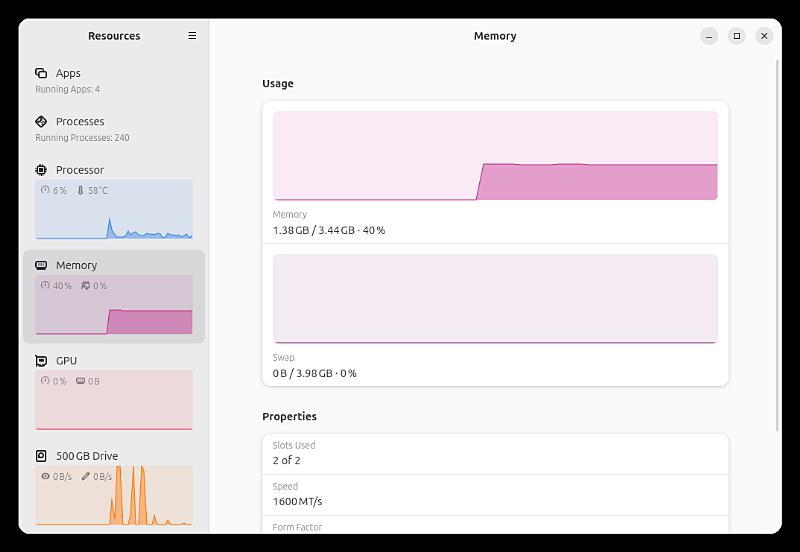Click the memory usage gauge icon at 40%
800x552 pixels.
(x=45, y=286)
